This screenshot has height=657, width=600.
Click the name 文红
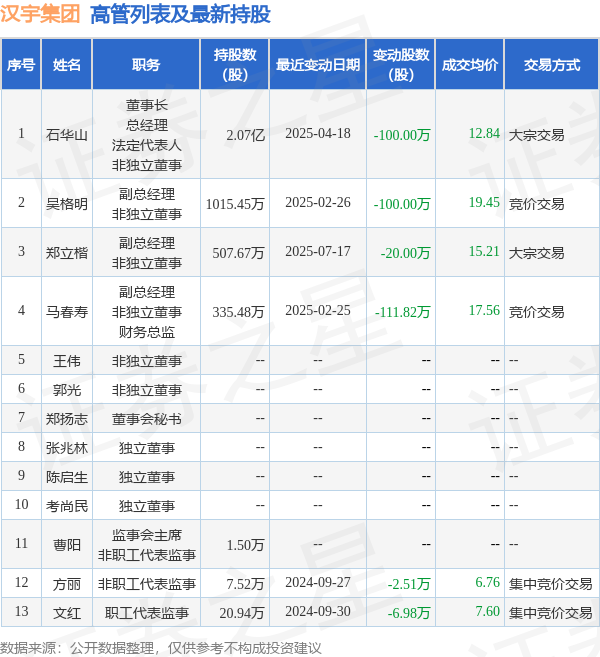click(x=67, y=613)
